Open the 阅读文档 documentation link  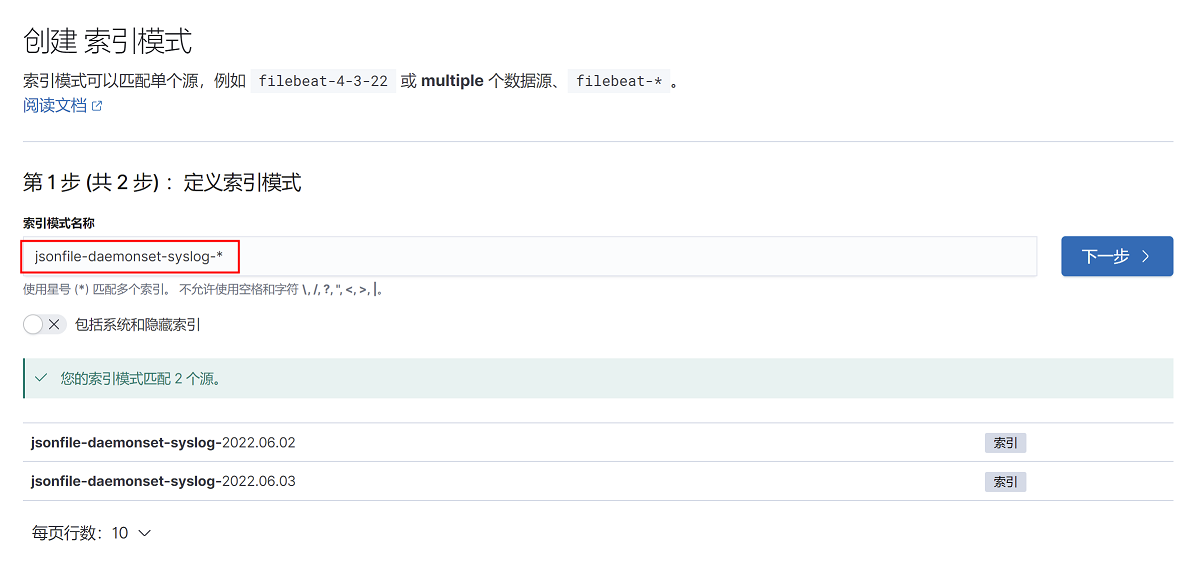[x=55, y=105]
